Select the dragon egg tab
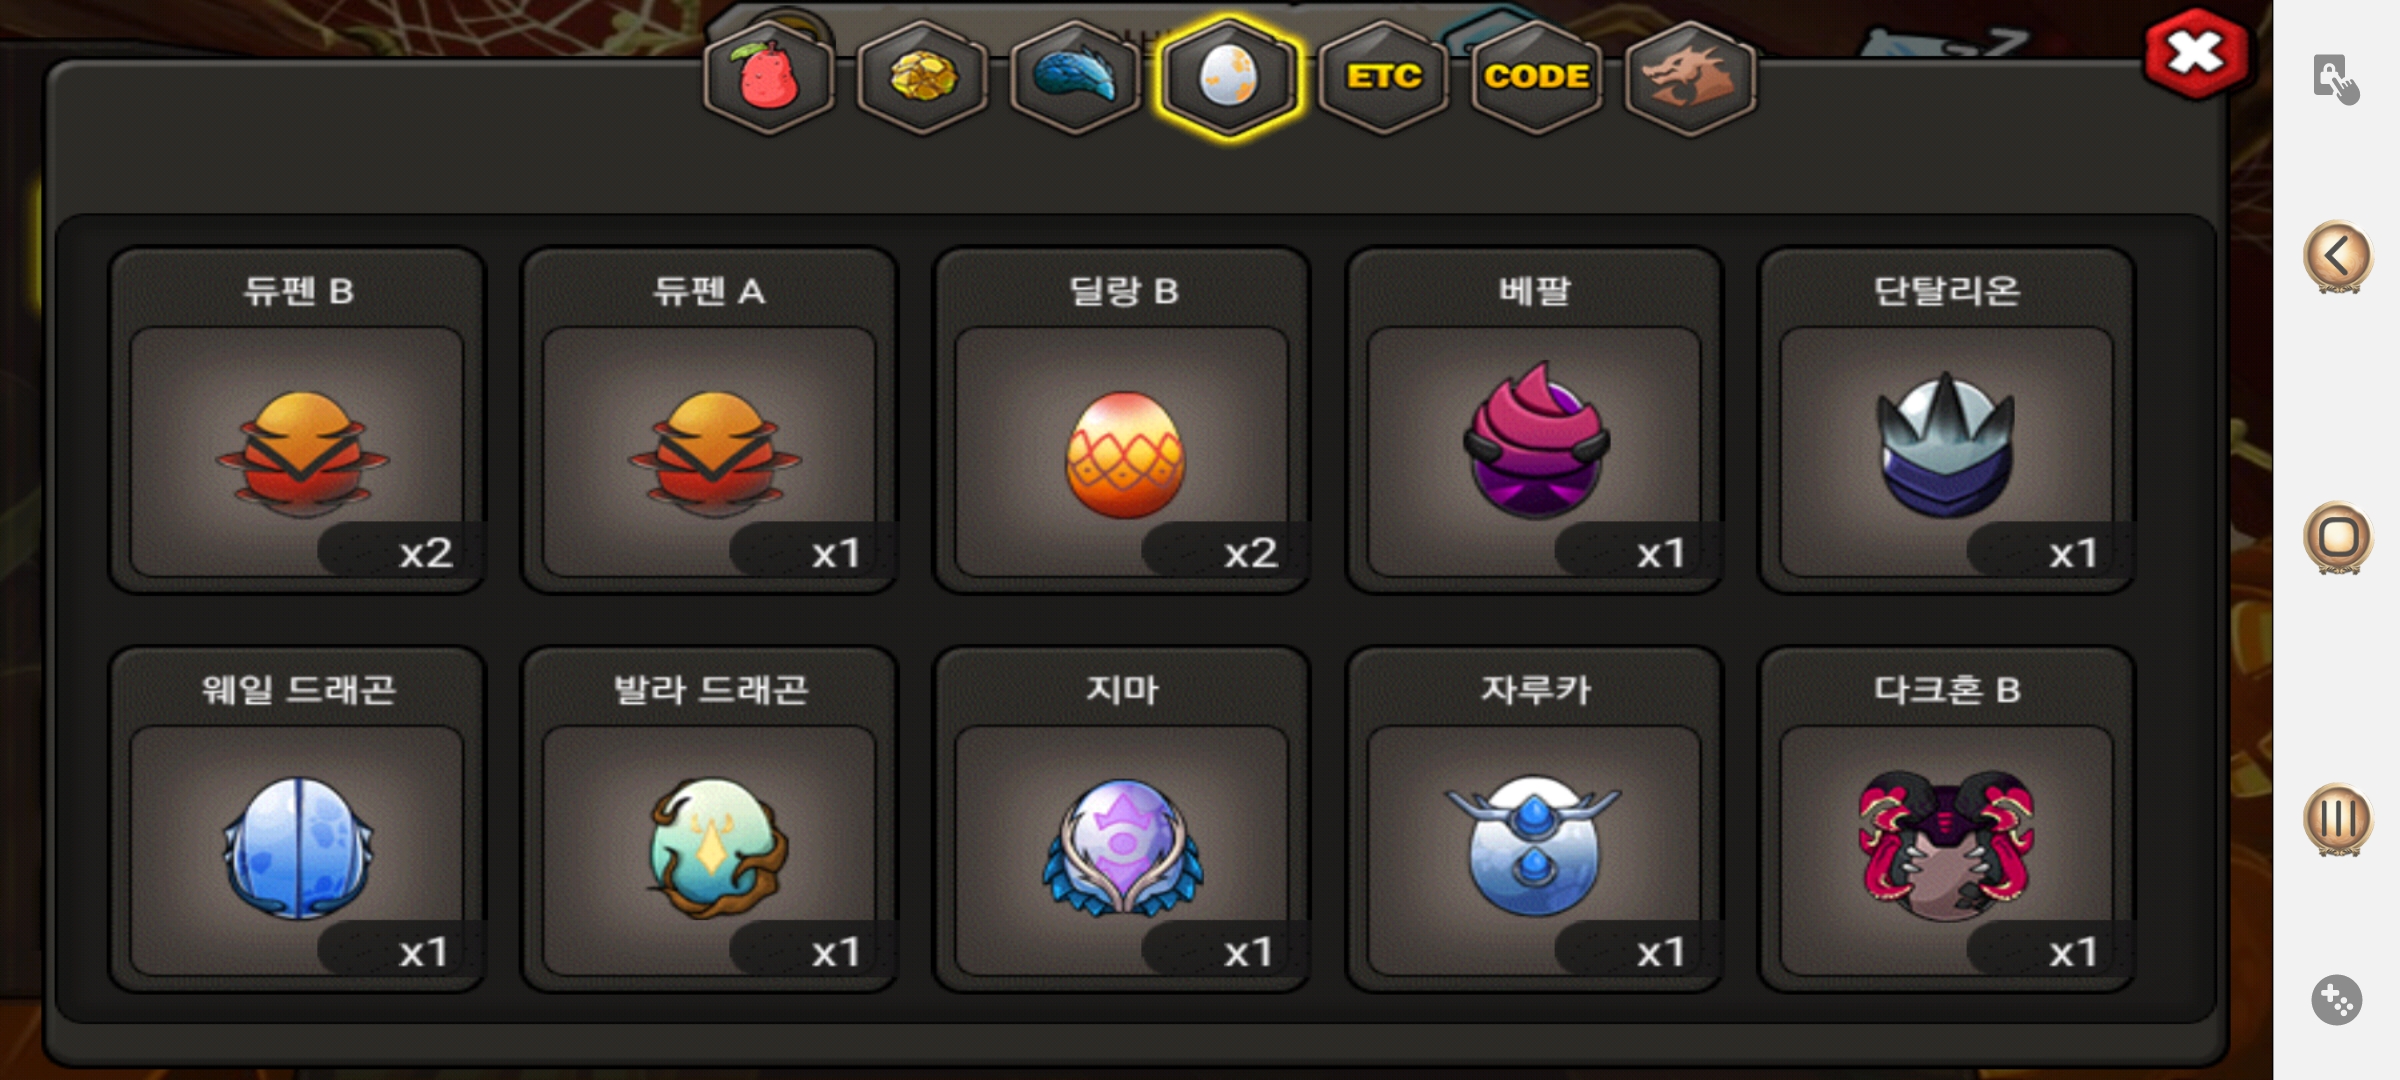The height and width of the screenshot is (1080, 2400). (1229, 78)
